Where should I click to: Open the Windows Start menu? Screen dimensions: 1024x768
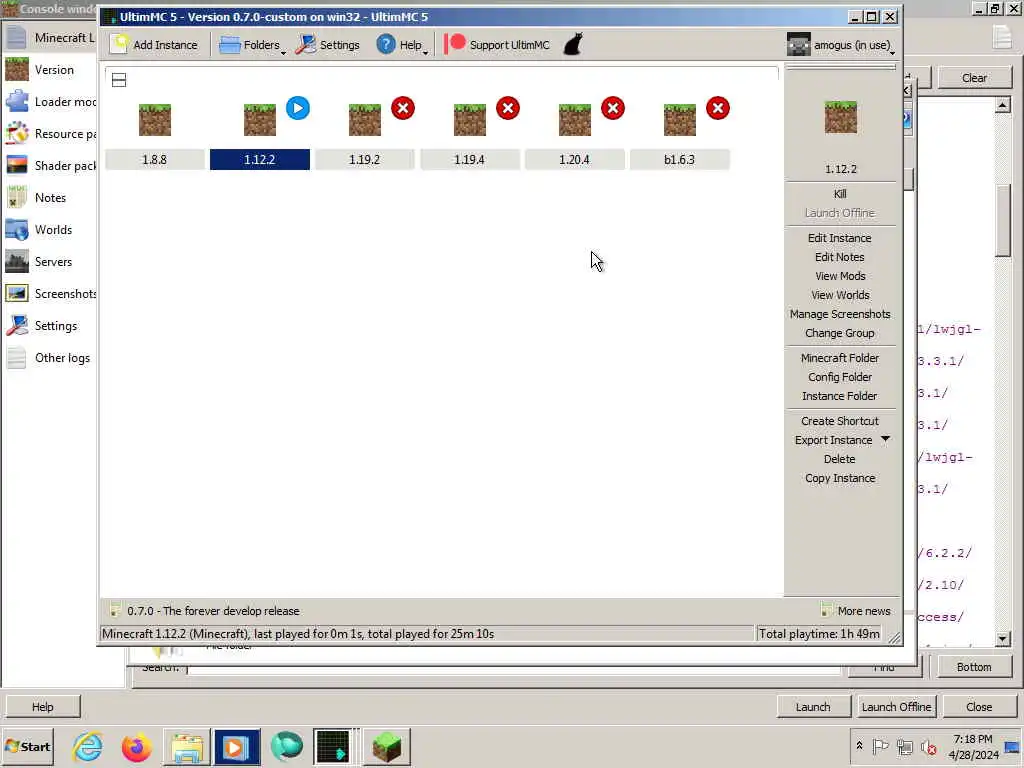click(x=27, y=746)
